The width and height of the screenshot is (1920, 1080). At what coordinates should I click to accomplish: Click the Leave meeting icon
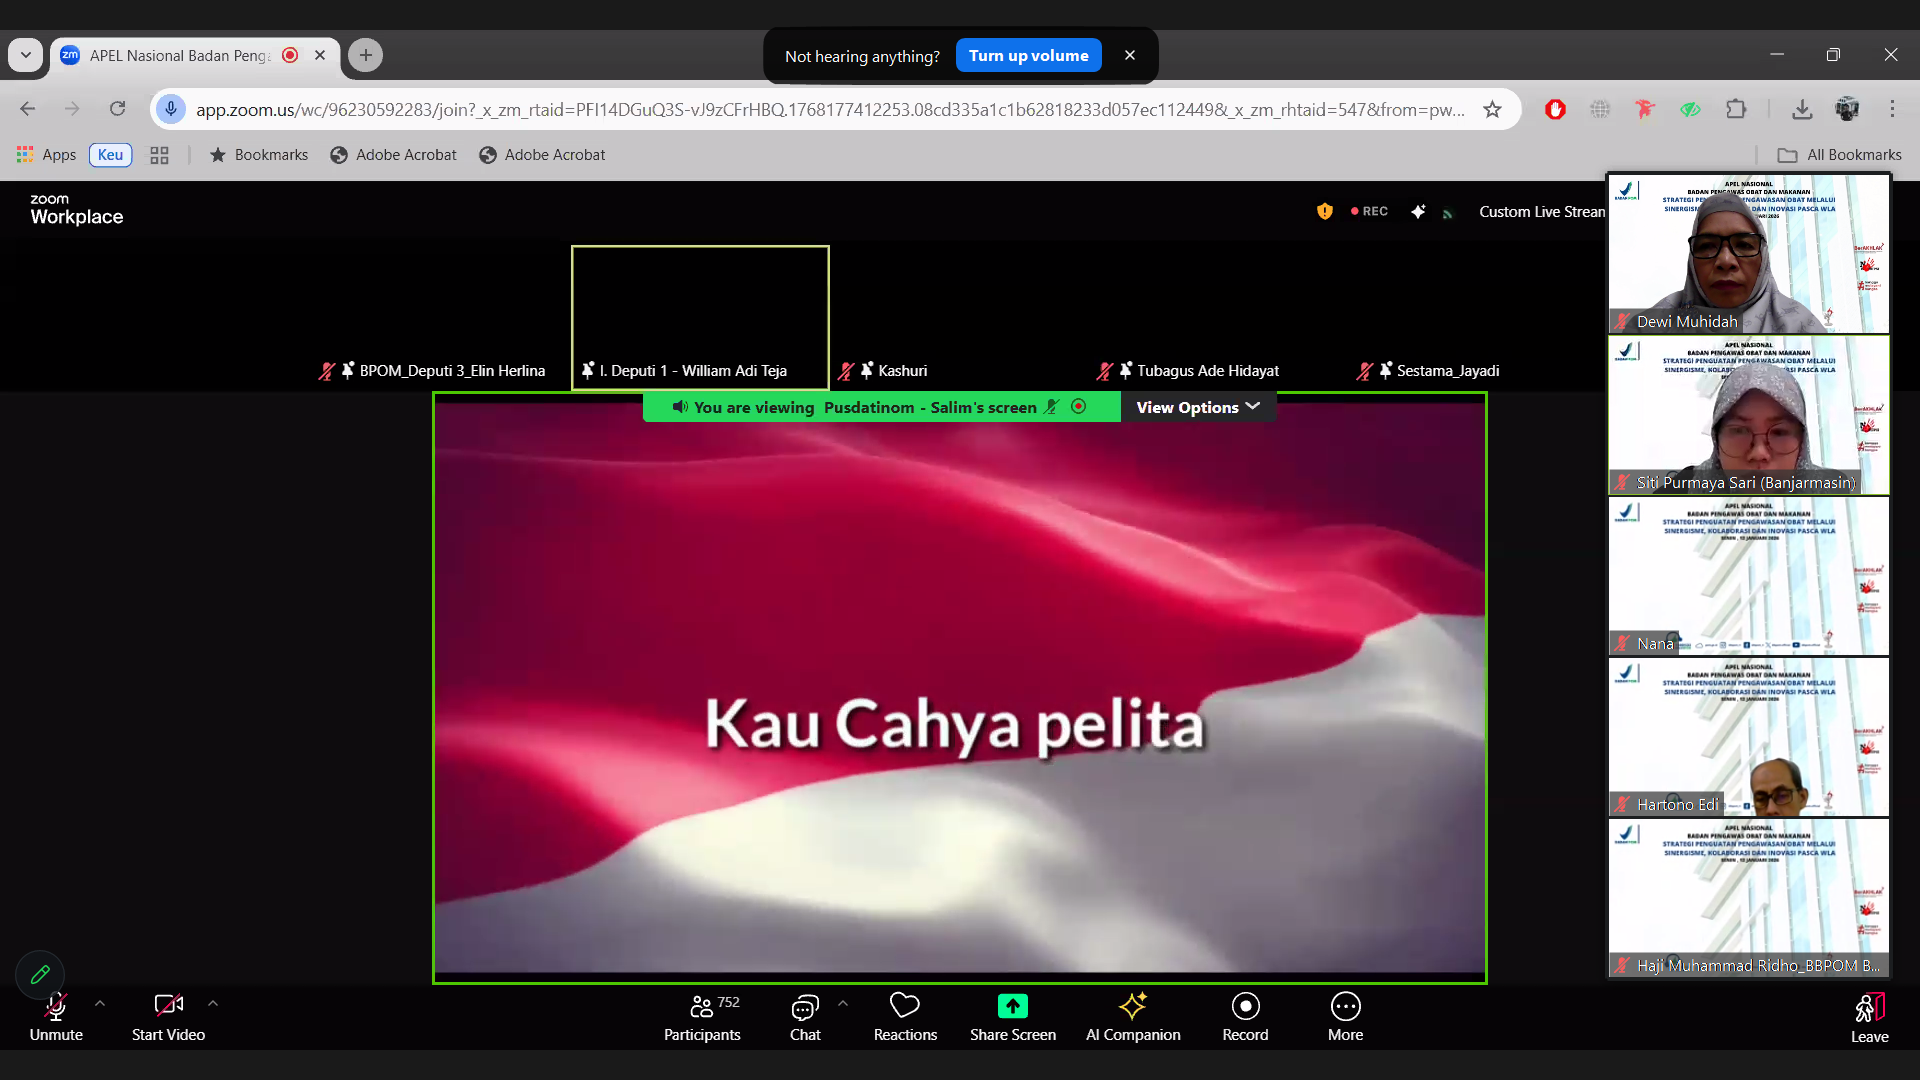coord(1868,1008)
